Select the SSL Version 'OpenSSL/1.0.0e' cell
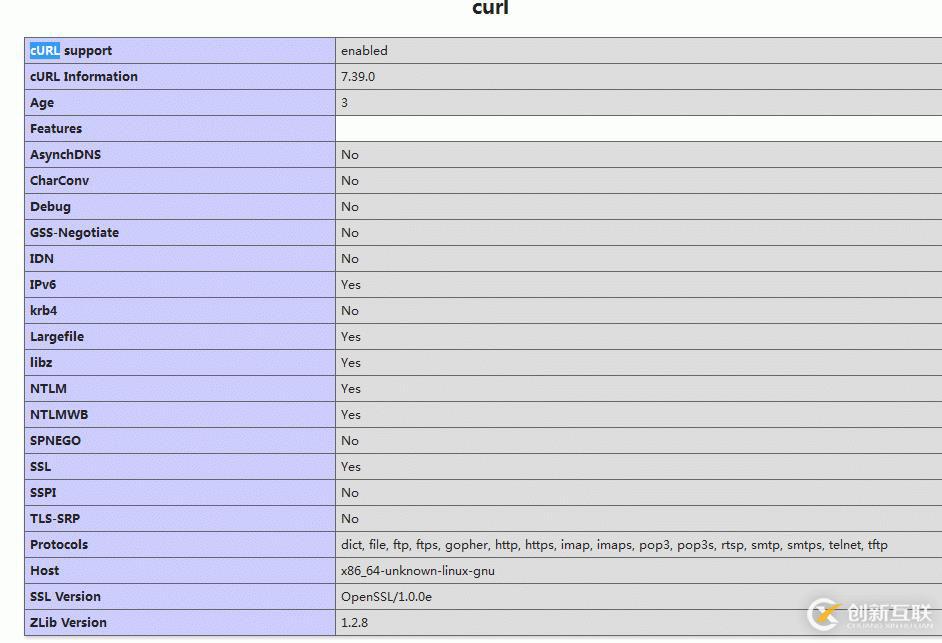 tap(387, 596)
